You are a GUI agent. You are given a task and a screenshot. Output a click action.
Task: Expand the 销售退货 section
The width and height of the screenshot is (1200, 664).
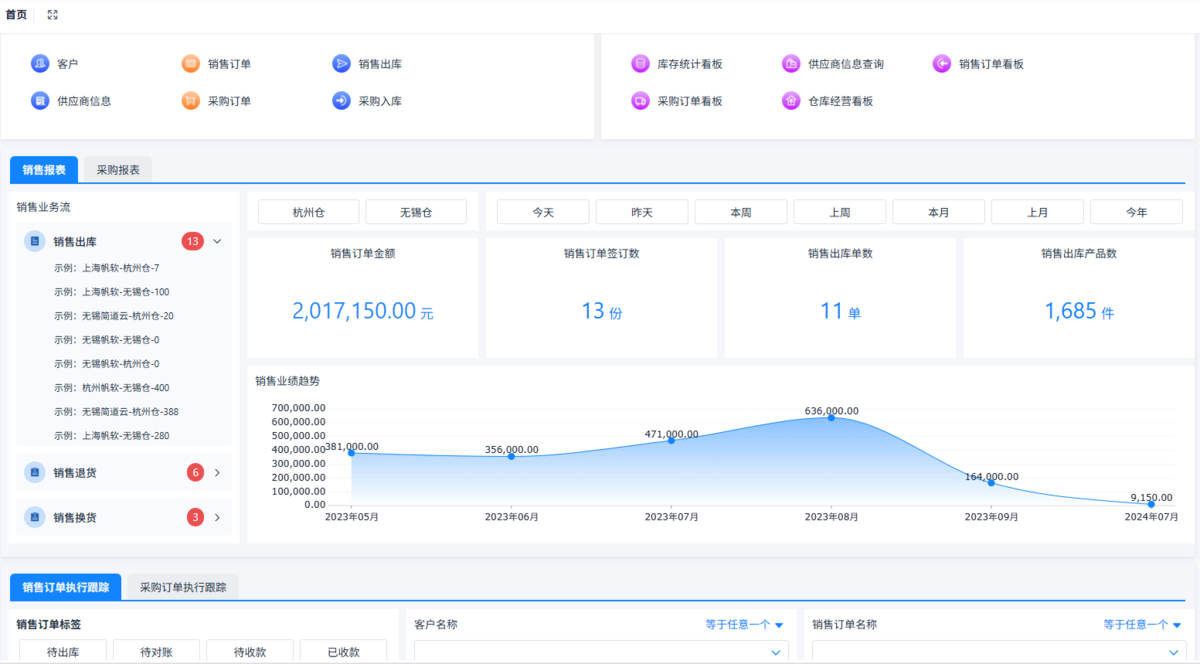pyautogui.click(x=217, y=472)
